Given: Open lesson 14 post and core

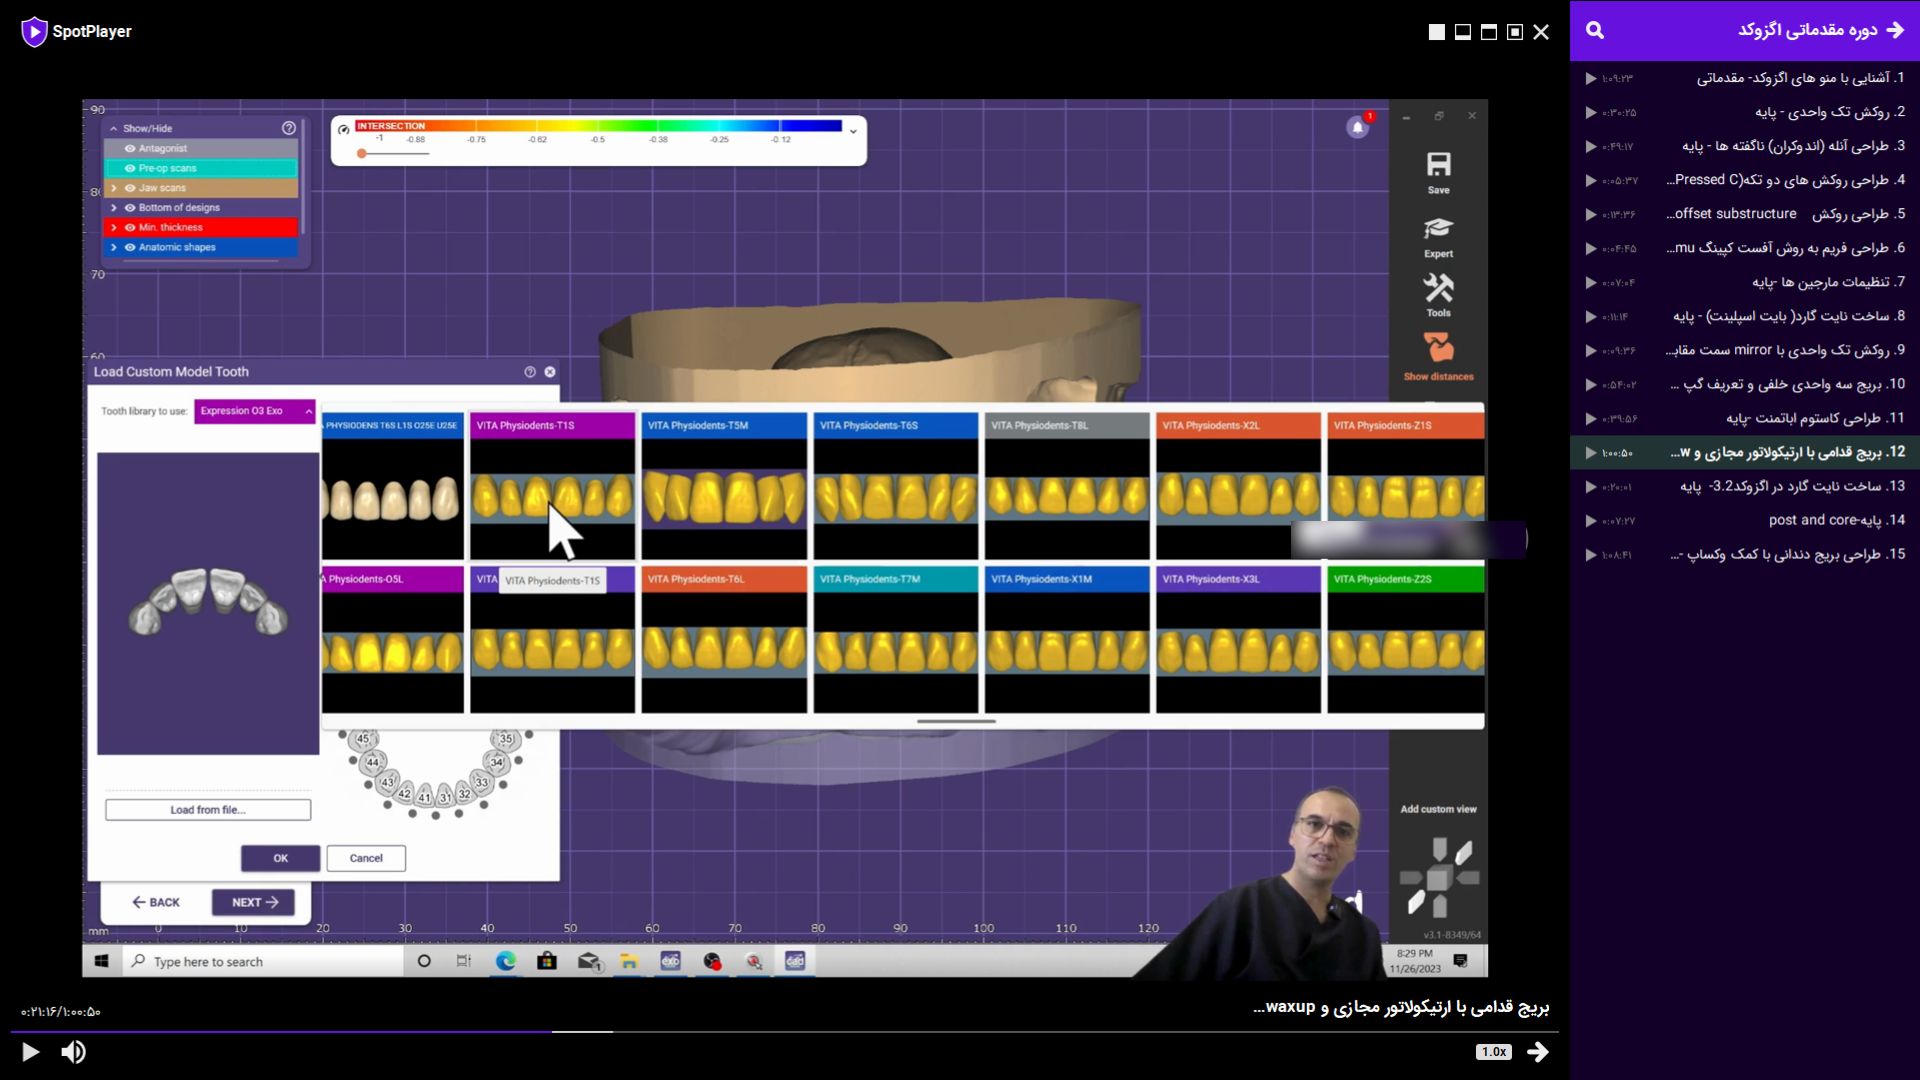Looking at the screenshot, I should 1745,520.
